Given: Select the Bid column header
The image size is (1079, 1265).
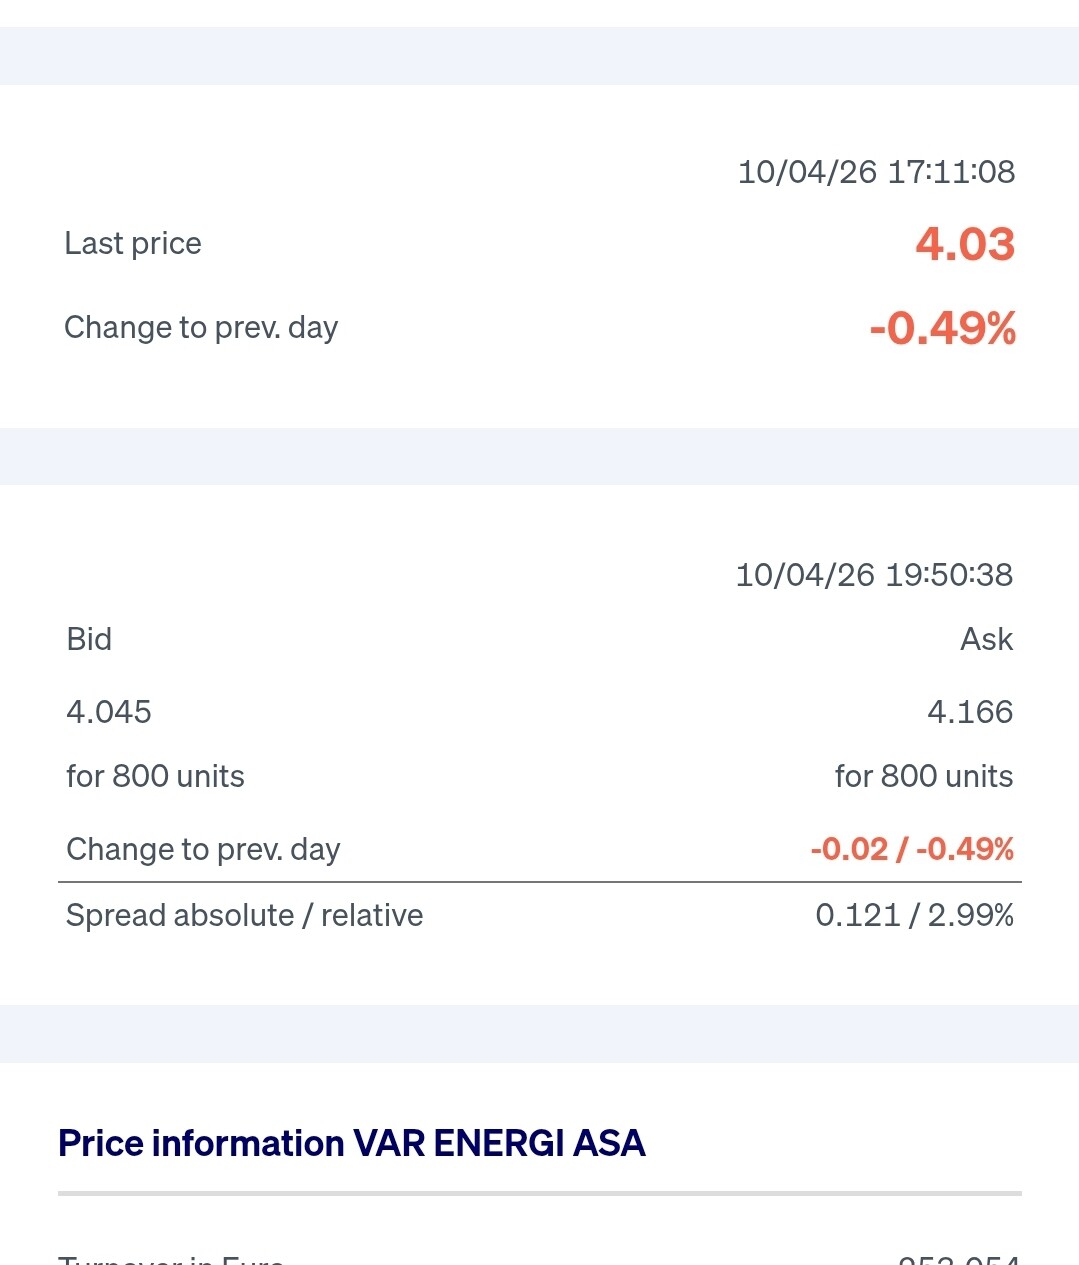Looking at the screenshot, I should (x=89, y=639).
